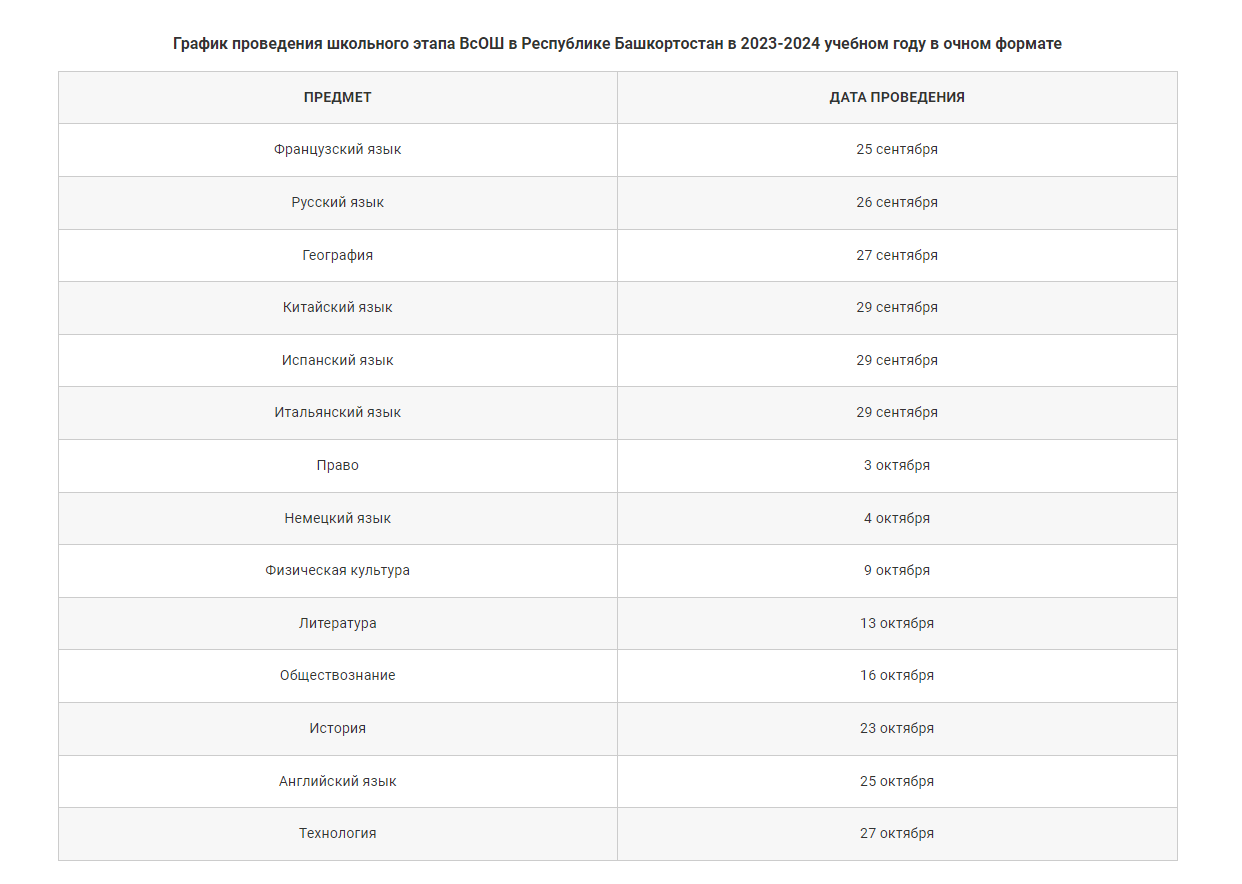The width and height of the screenshot is (1242, 884).
Task: Select the Русский язык subject cell
Action: (x=338, y=203)
